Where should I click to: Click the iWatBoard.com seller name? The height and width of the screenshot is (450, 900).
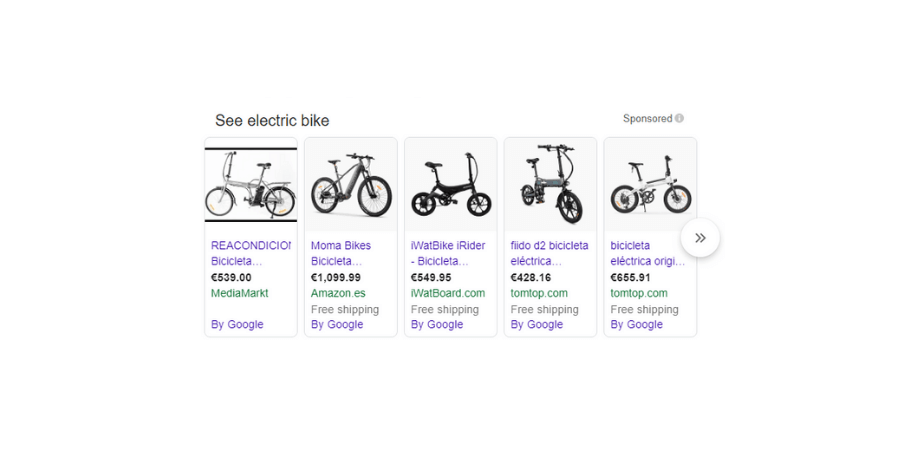pyautogui.click(x=448, y=293)
